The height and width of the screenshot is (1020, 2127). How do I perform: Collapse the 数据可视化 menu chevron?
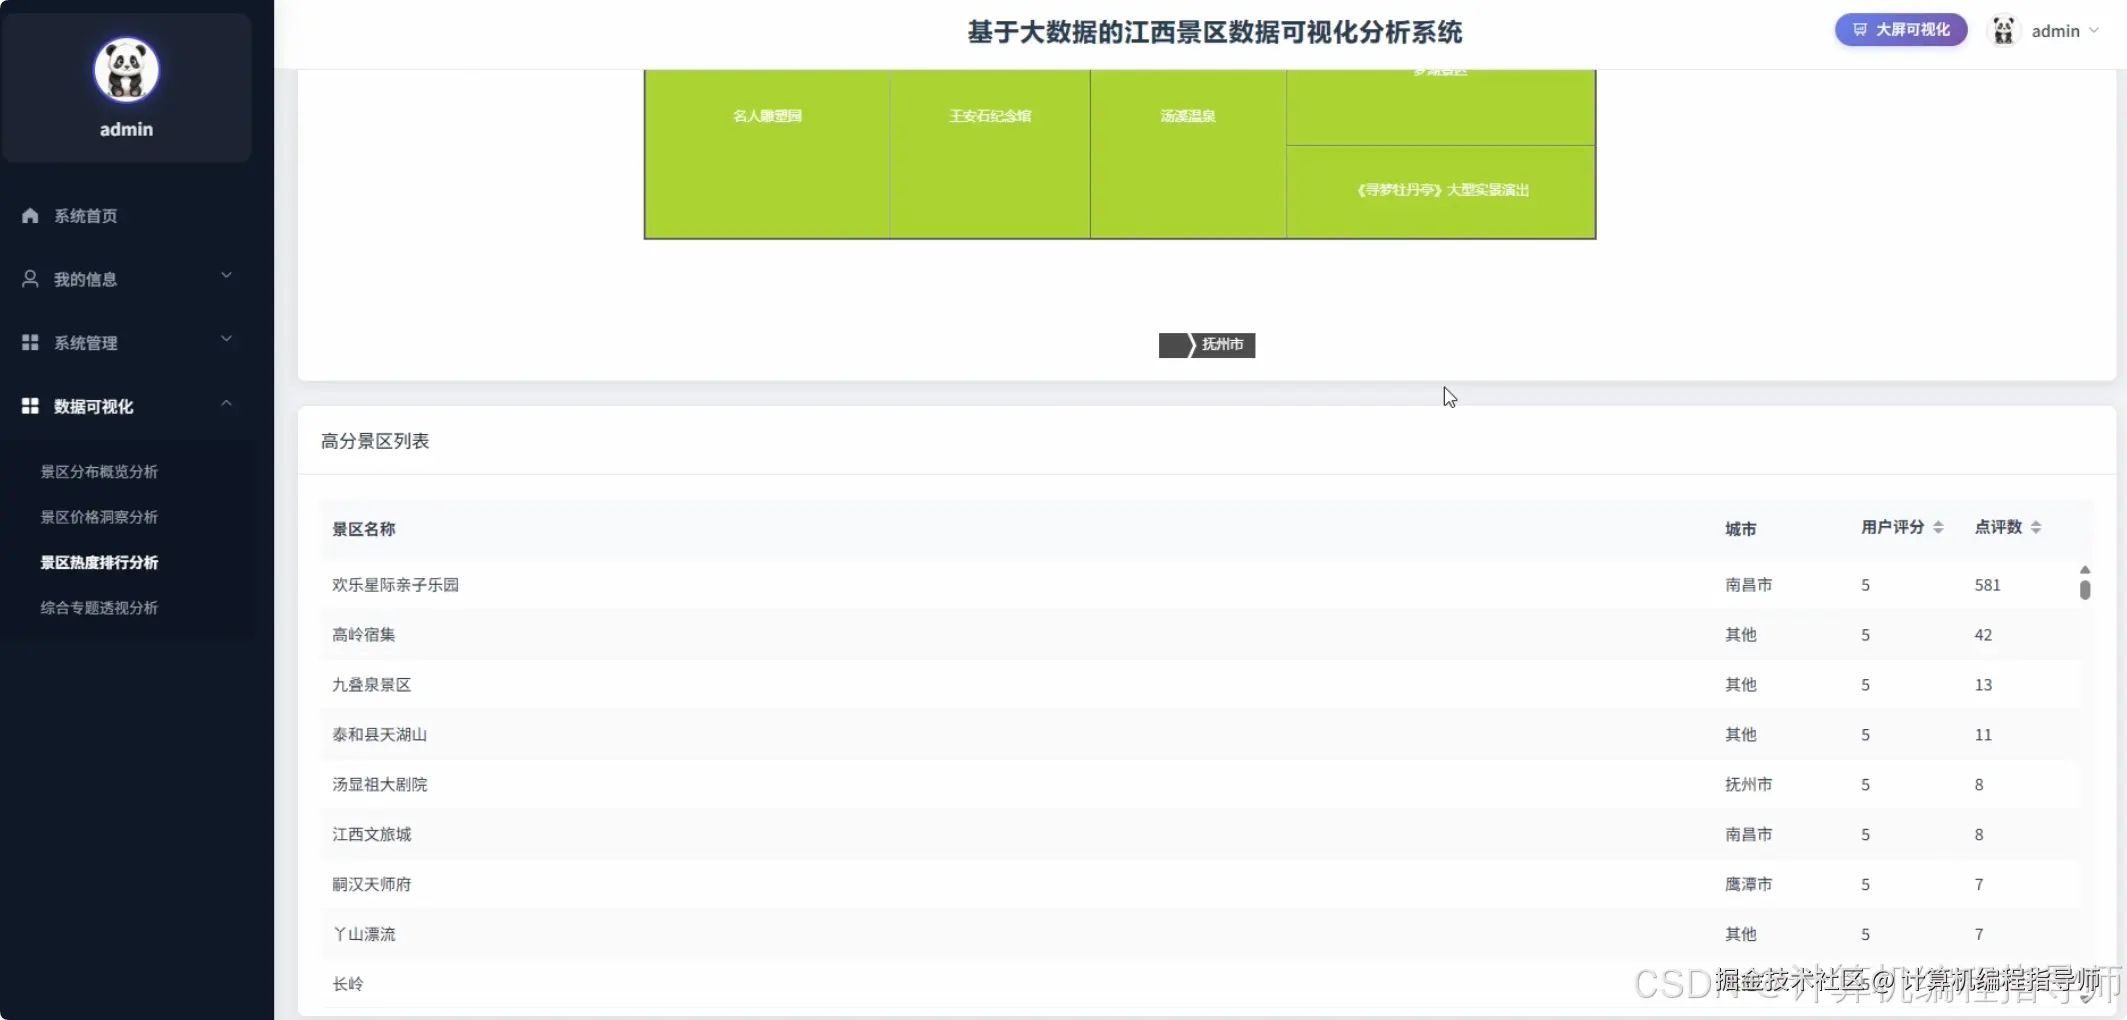click(x=226, y=403)
